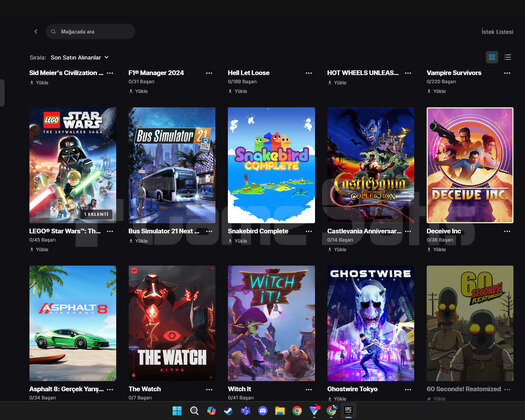Click the Ghostwire Tokyo title text
Image resolution: width=525 pixels, height=420 pixels.
(352, 389)
